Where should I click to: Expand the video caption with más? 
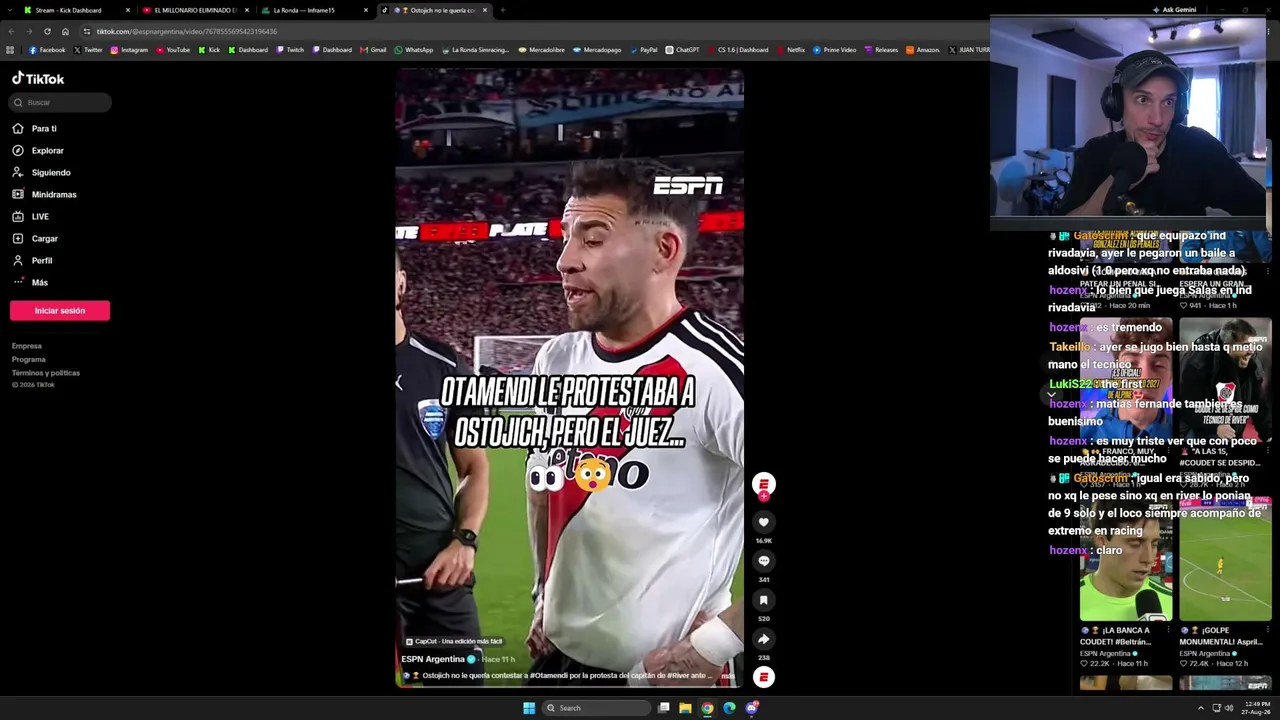coord(728,676)
